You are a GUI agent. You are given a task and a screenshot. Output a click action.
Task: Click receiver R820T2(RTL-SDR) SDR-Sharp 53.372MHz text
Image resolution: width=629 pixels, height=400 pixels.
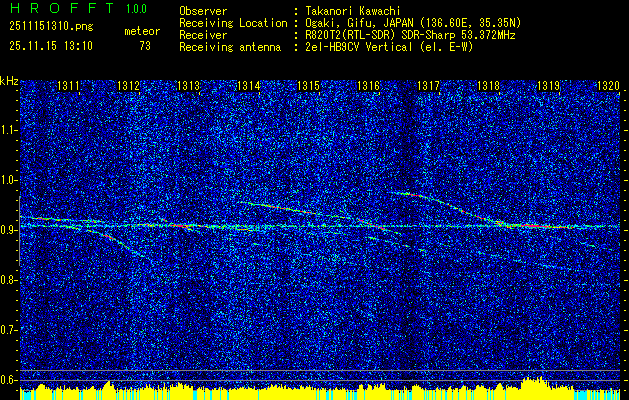click(x=410, y=35)
